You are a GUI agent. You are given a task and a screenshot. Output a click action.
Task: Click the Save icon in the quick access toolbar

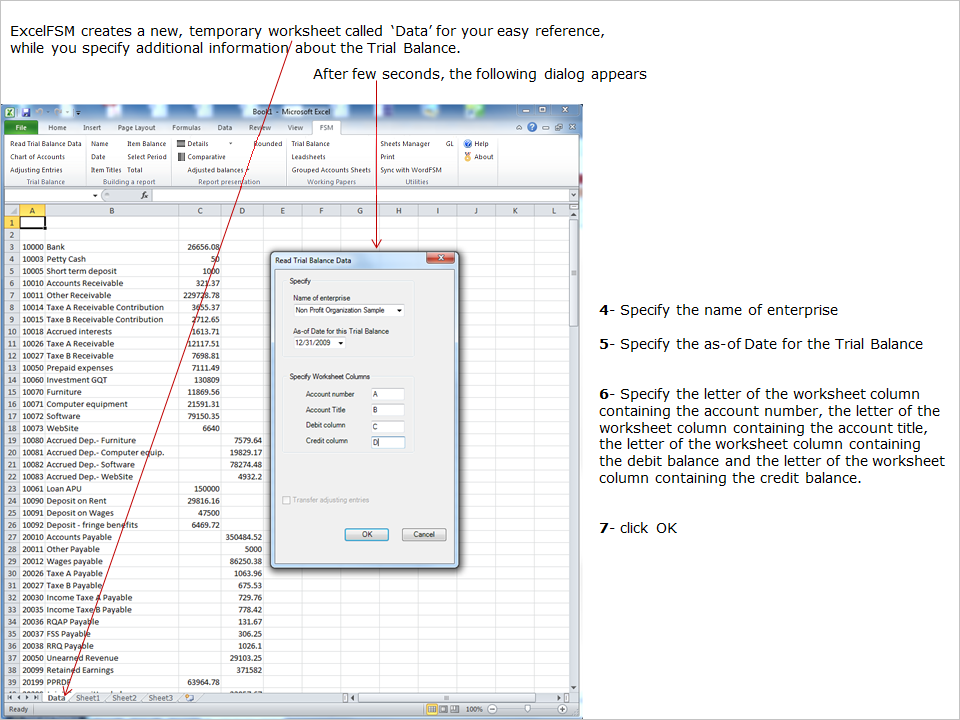tap(25, 113)
